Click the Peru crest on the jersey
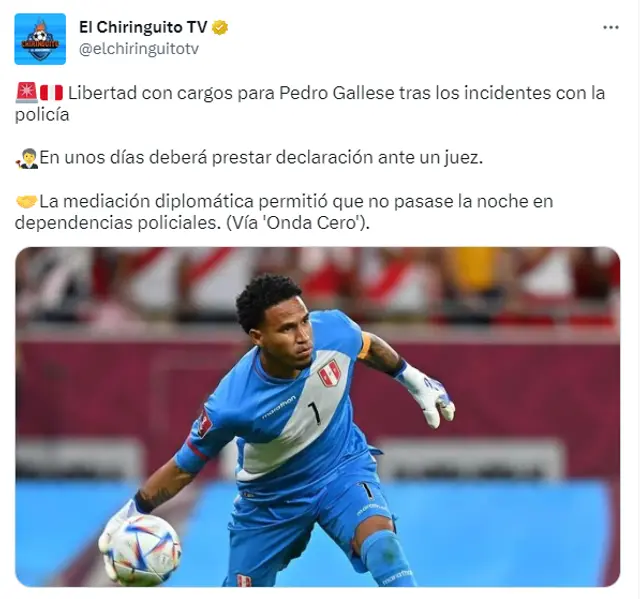The width and height of the screenshot is (640, 599). [329, 373]
